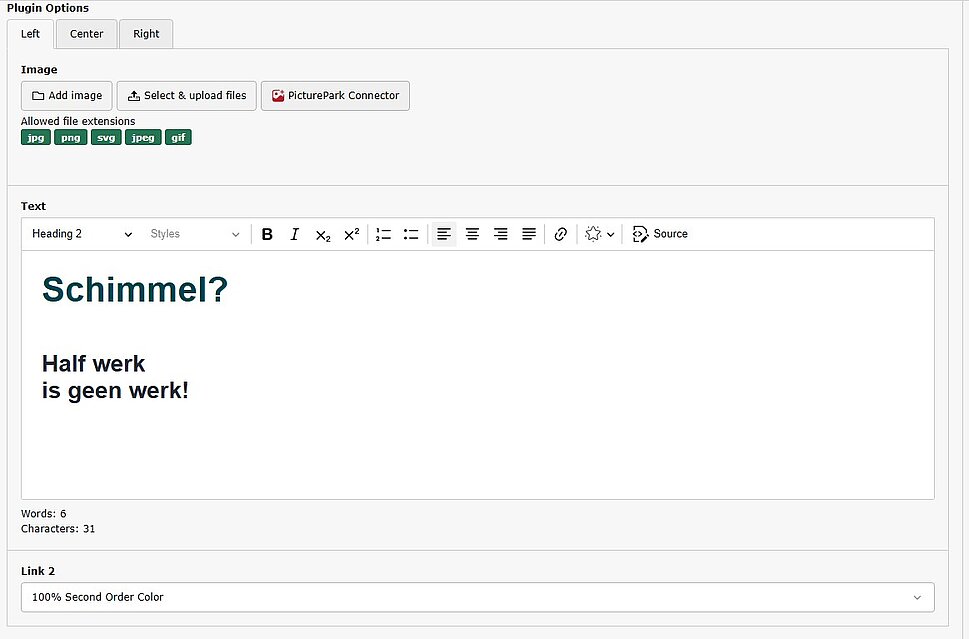Align text to the right
Image resolution: width=969 pixels, height=639 pixels.
(500, 234)
